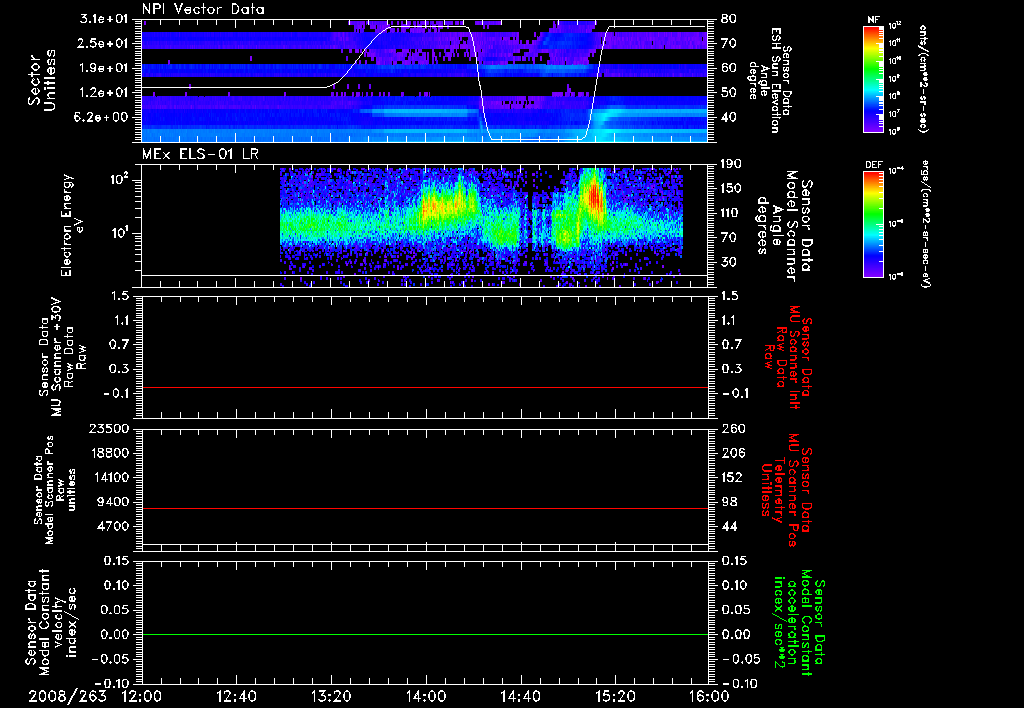Click the 4700 scanner position tick value

[112, 526]
